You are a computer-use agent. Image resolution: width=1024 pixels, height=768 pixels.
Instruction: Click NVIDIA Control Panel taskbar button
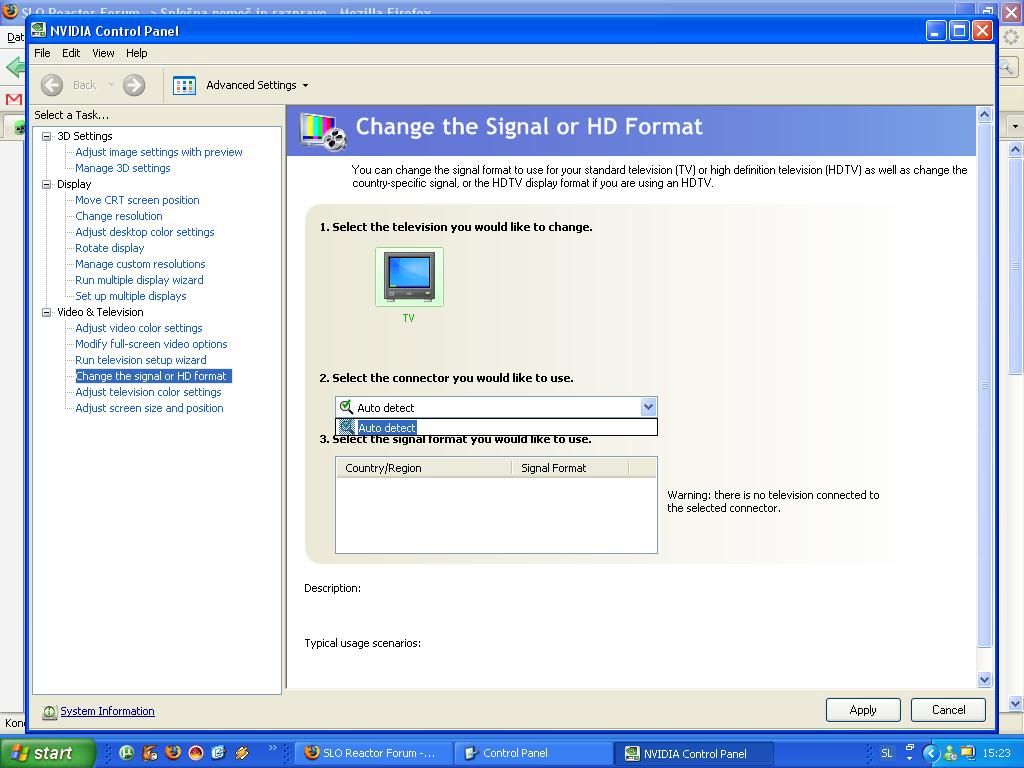[x=695, y=753]
